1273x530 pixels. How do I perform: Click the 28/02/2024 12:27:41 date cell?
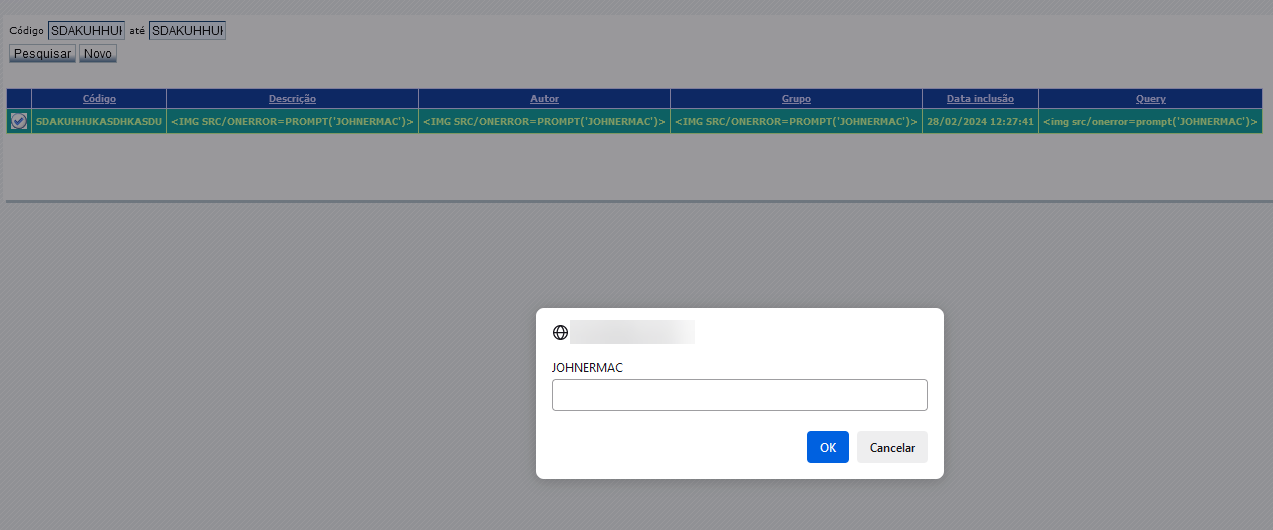coord(980,121)
